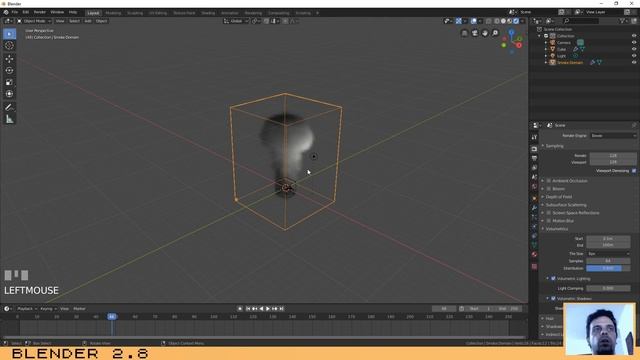
Task: Open the viewport Add menu
Action: 88,21
